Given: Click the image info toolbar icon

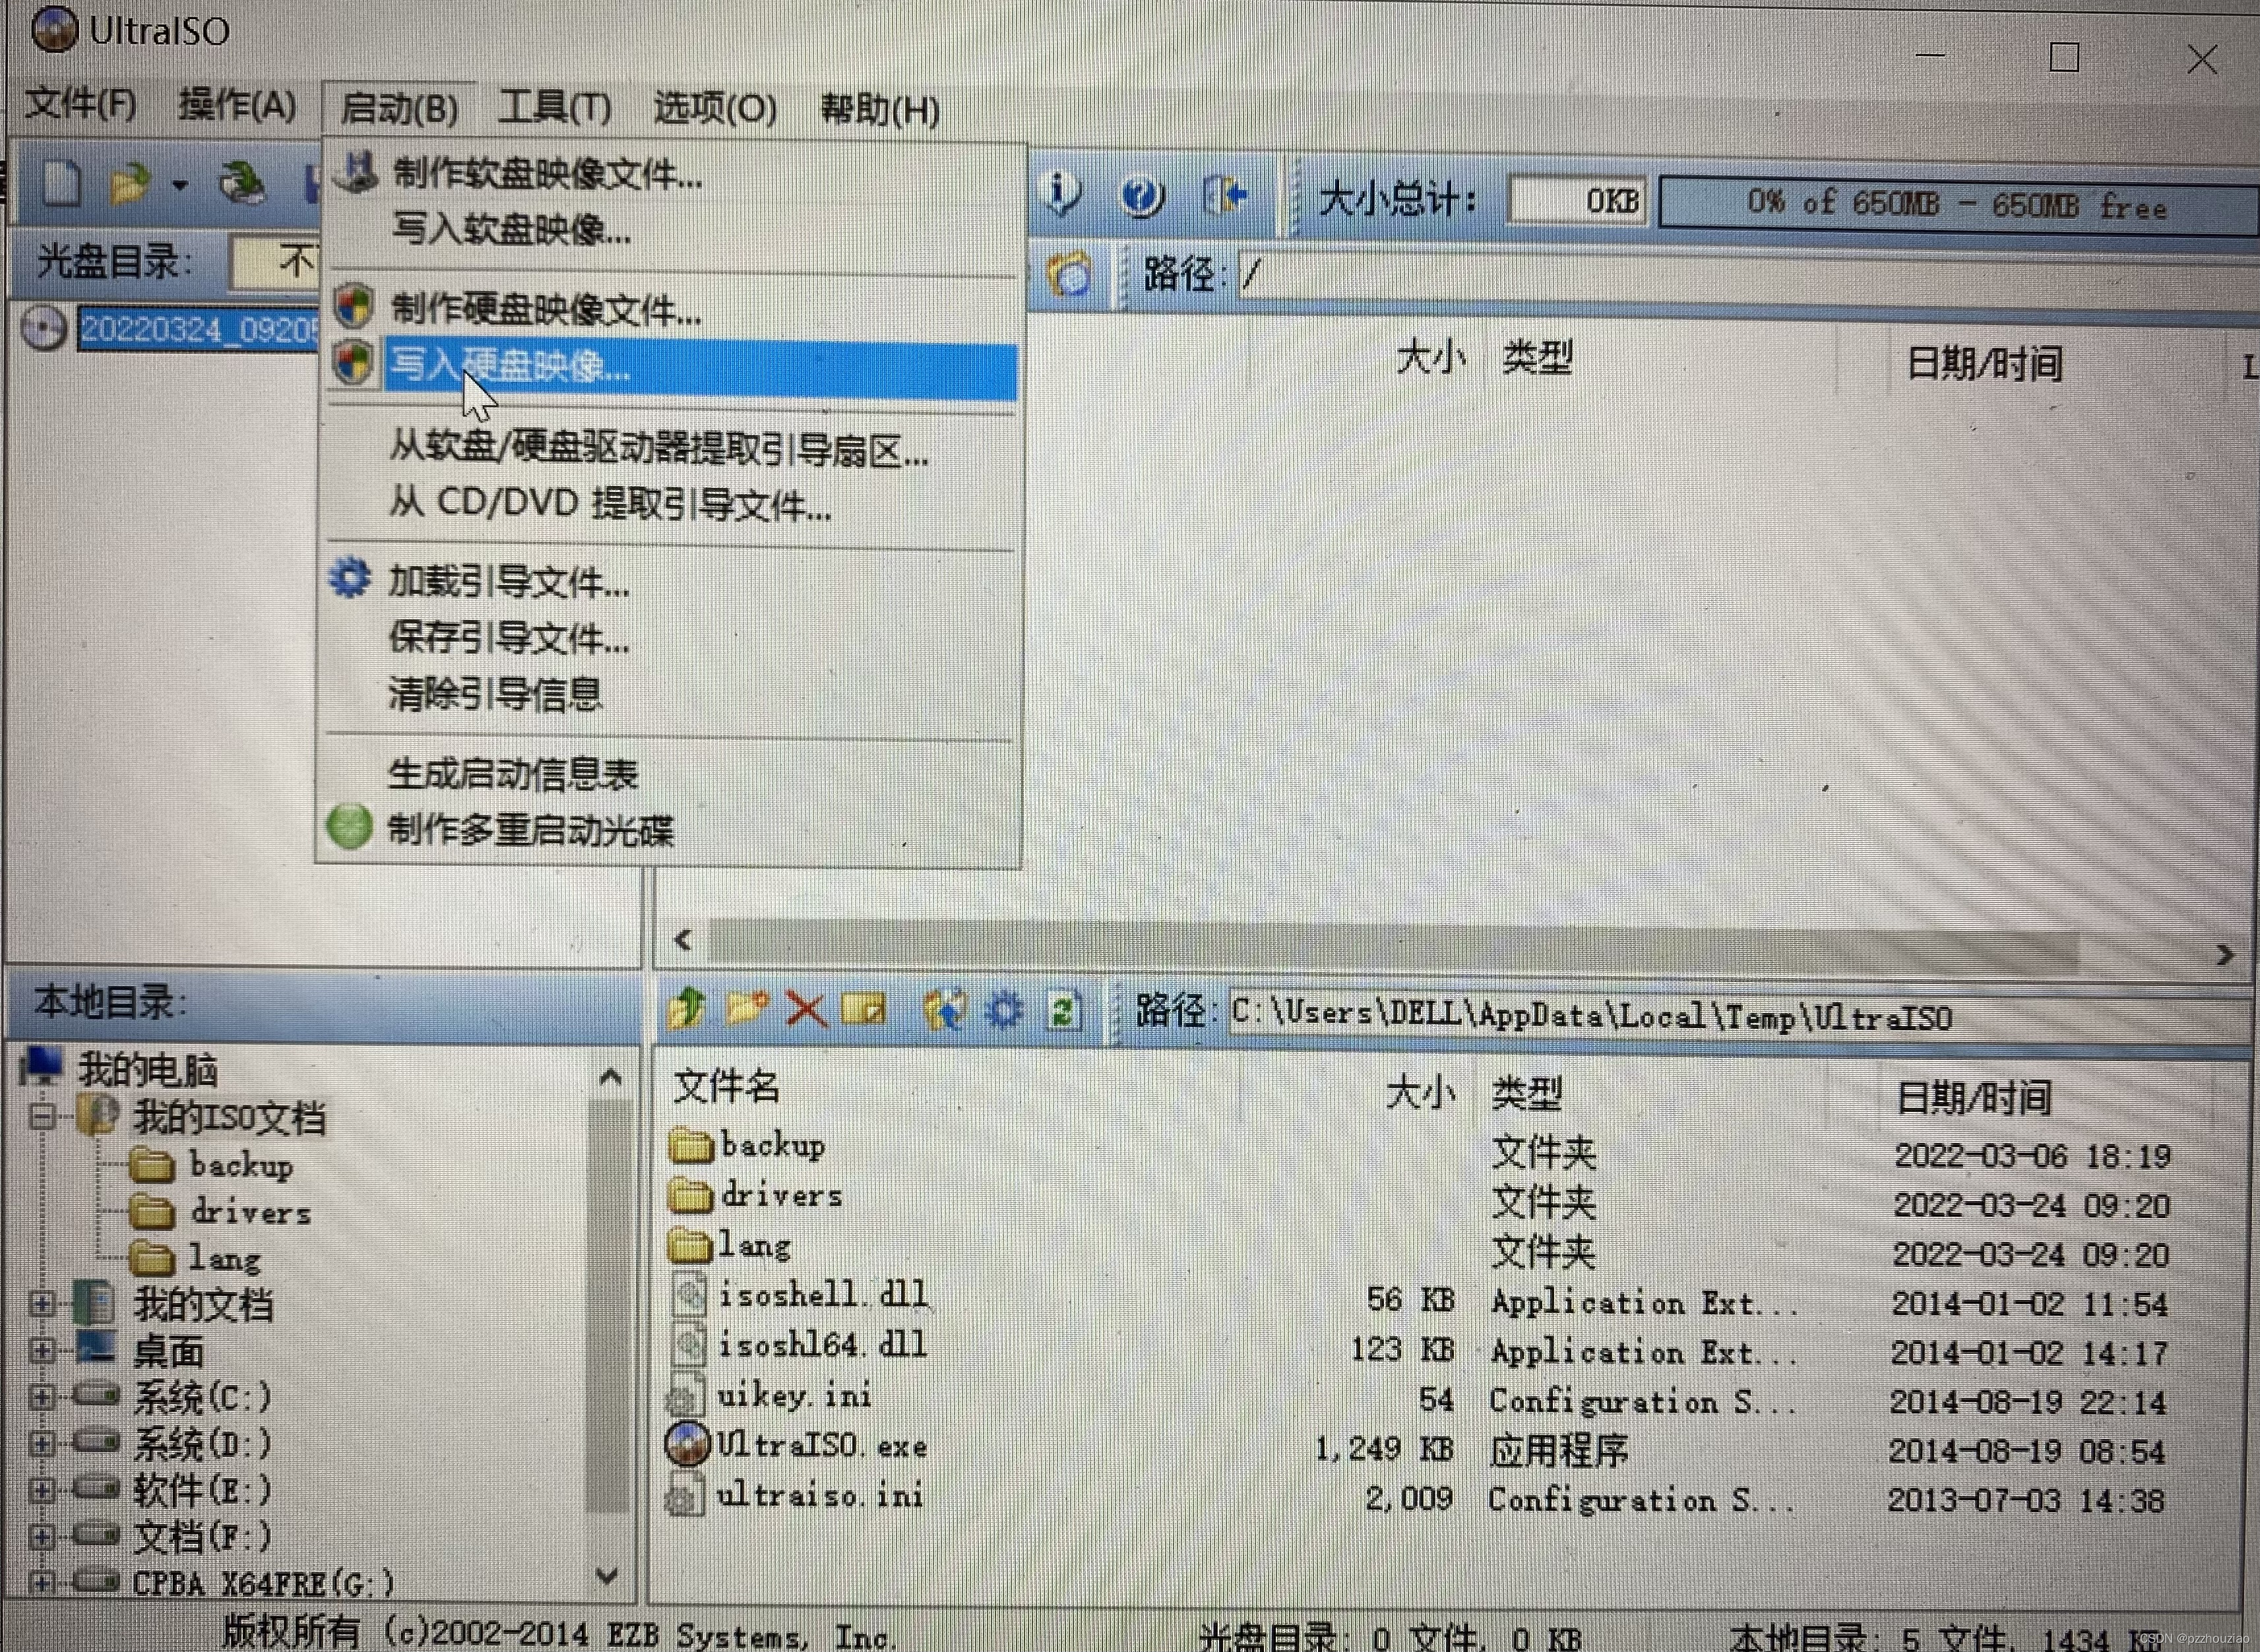Looking at the screenshot, I should (1061, 192).
